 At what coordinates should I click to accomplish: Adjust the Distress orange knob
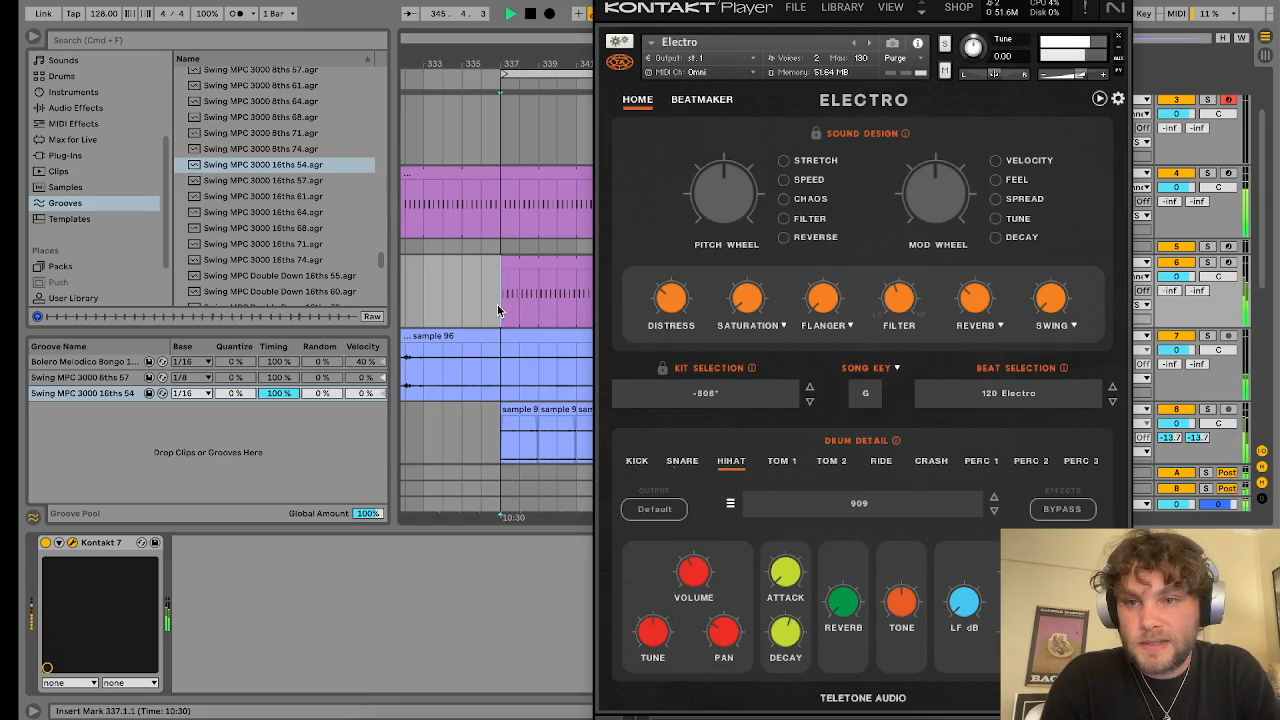[x=671, y=298]
